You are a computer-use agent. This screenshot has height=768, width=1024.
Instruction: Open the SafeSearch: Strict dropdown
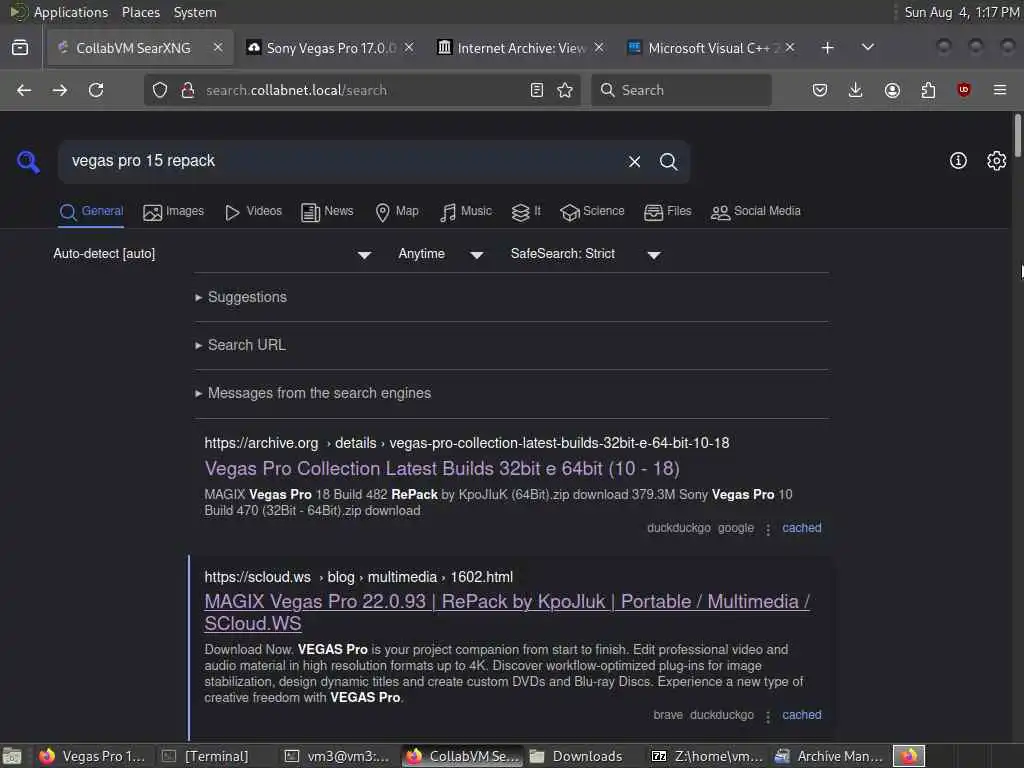click(x=586, y=254)
